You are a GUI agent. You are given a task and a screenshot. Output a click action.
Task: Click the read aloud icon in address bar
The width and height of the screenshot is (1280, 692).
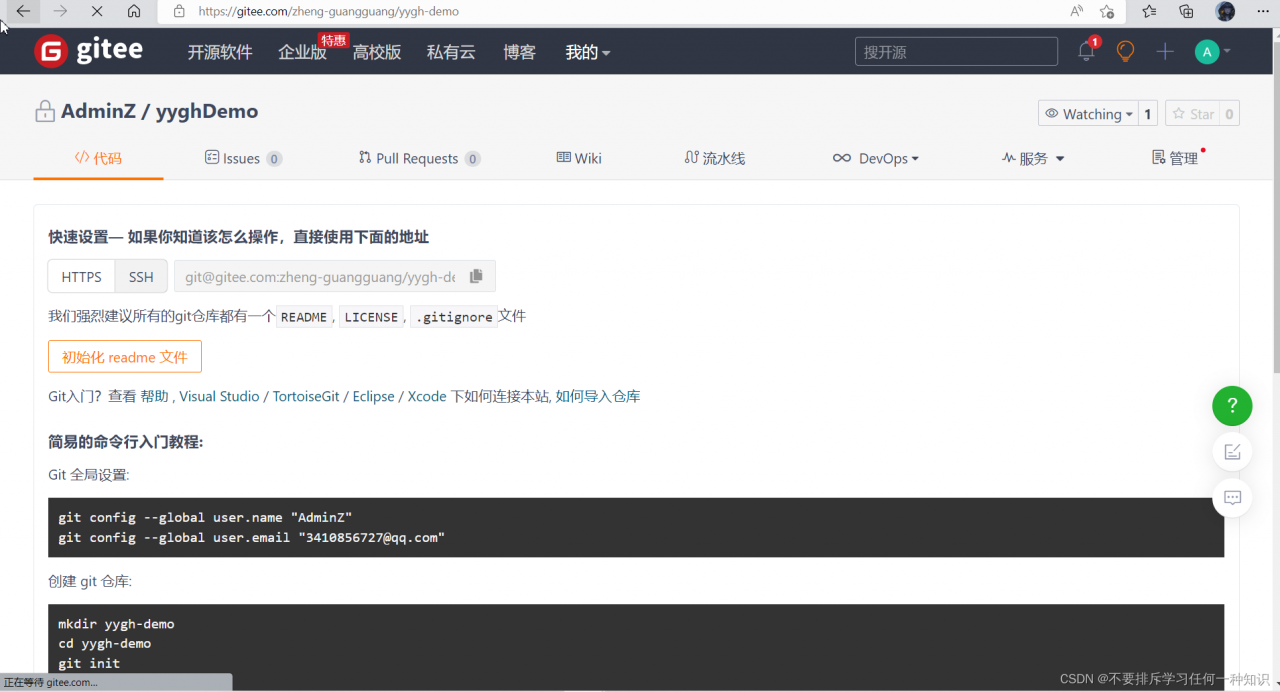[1077, 11]
